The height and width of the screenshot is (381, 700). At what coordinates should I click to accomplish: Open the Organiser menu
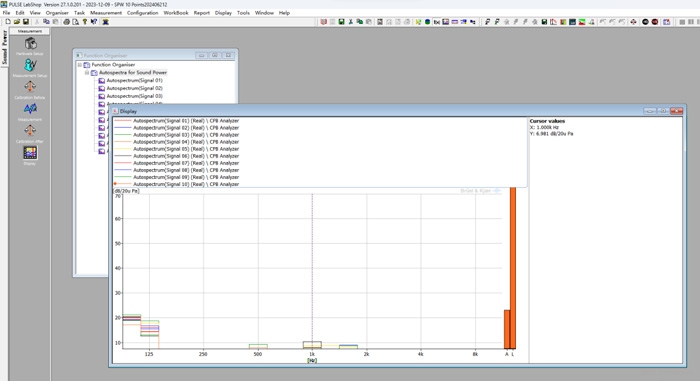57,13
